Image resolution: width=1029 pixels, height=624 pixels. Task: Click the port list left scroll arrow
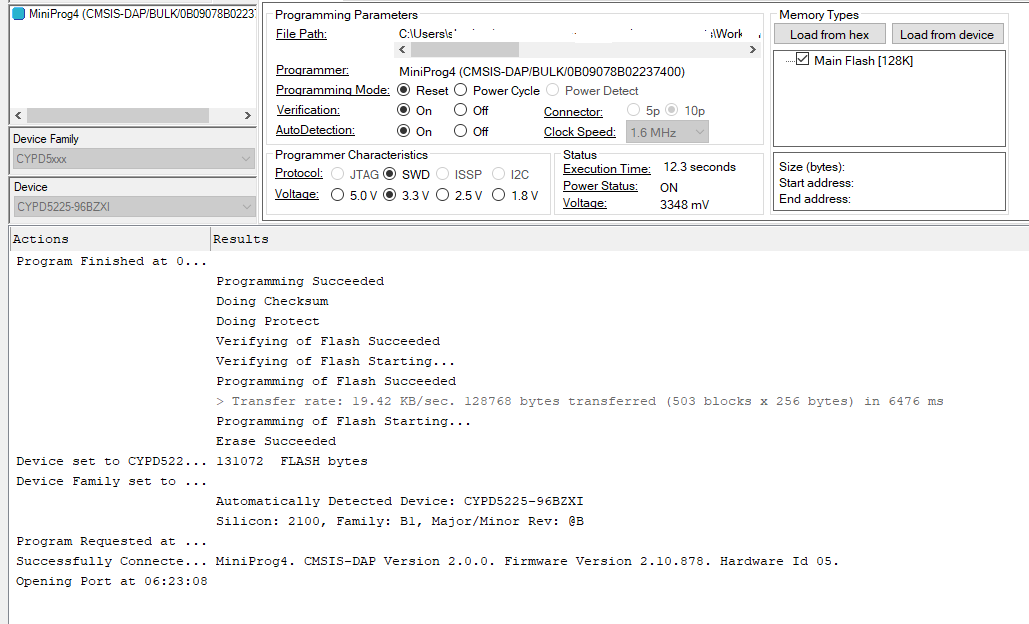17,115
